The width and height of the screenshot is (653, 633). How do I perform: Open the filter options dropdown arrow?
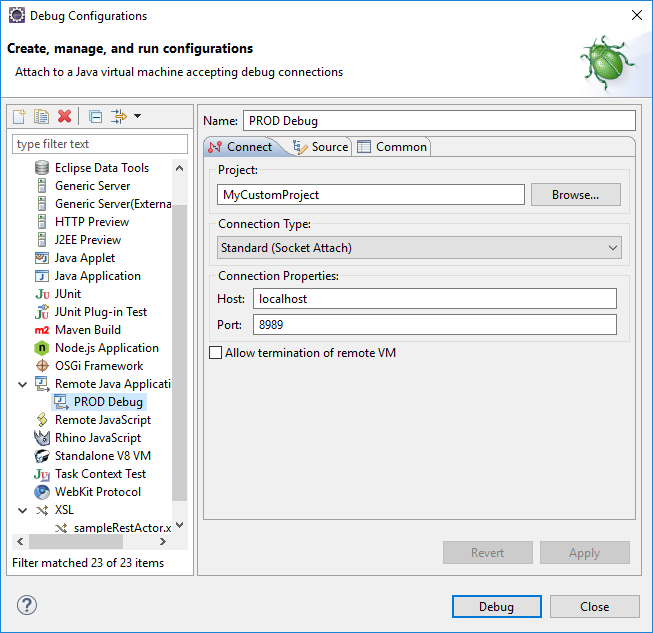[137, 116]
